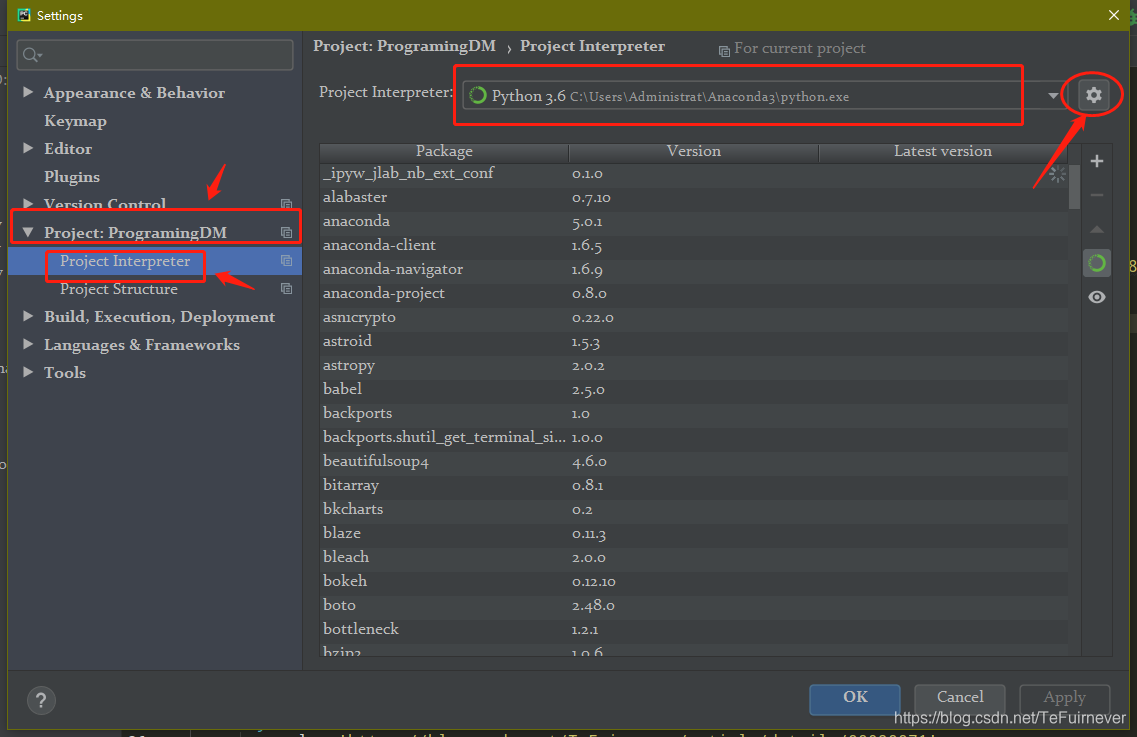This screenshot has width=1137, height=737.
Task: Open help with the question mark button
Action: 41,700
